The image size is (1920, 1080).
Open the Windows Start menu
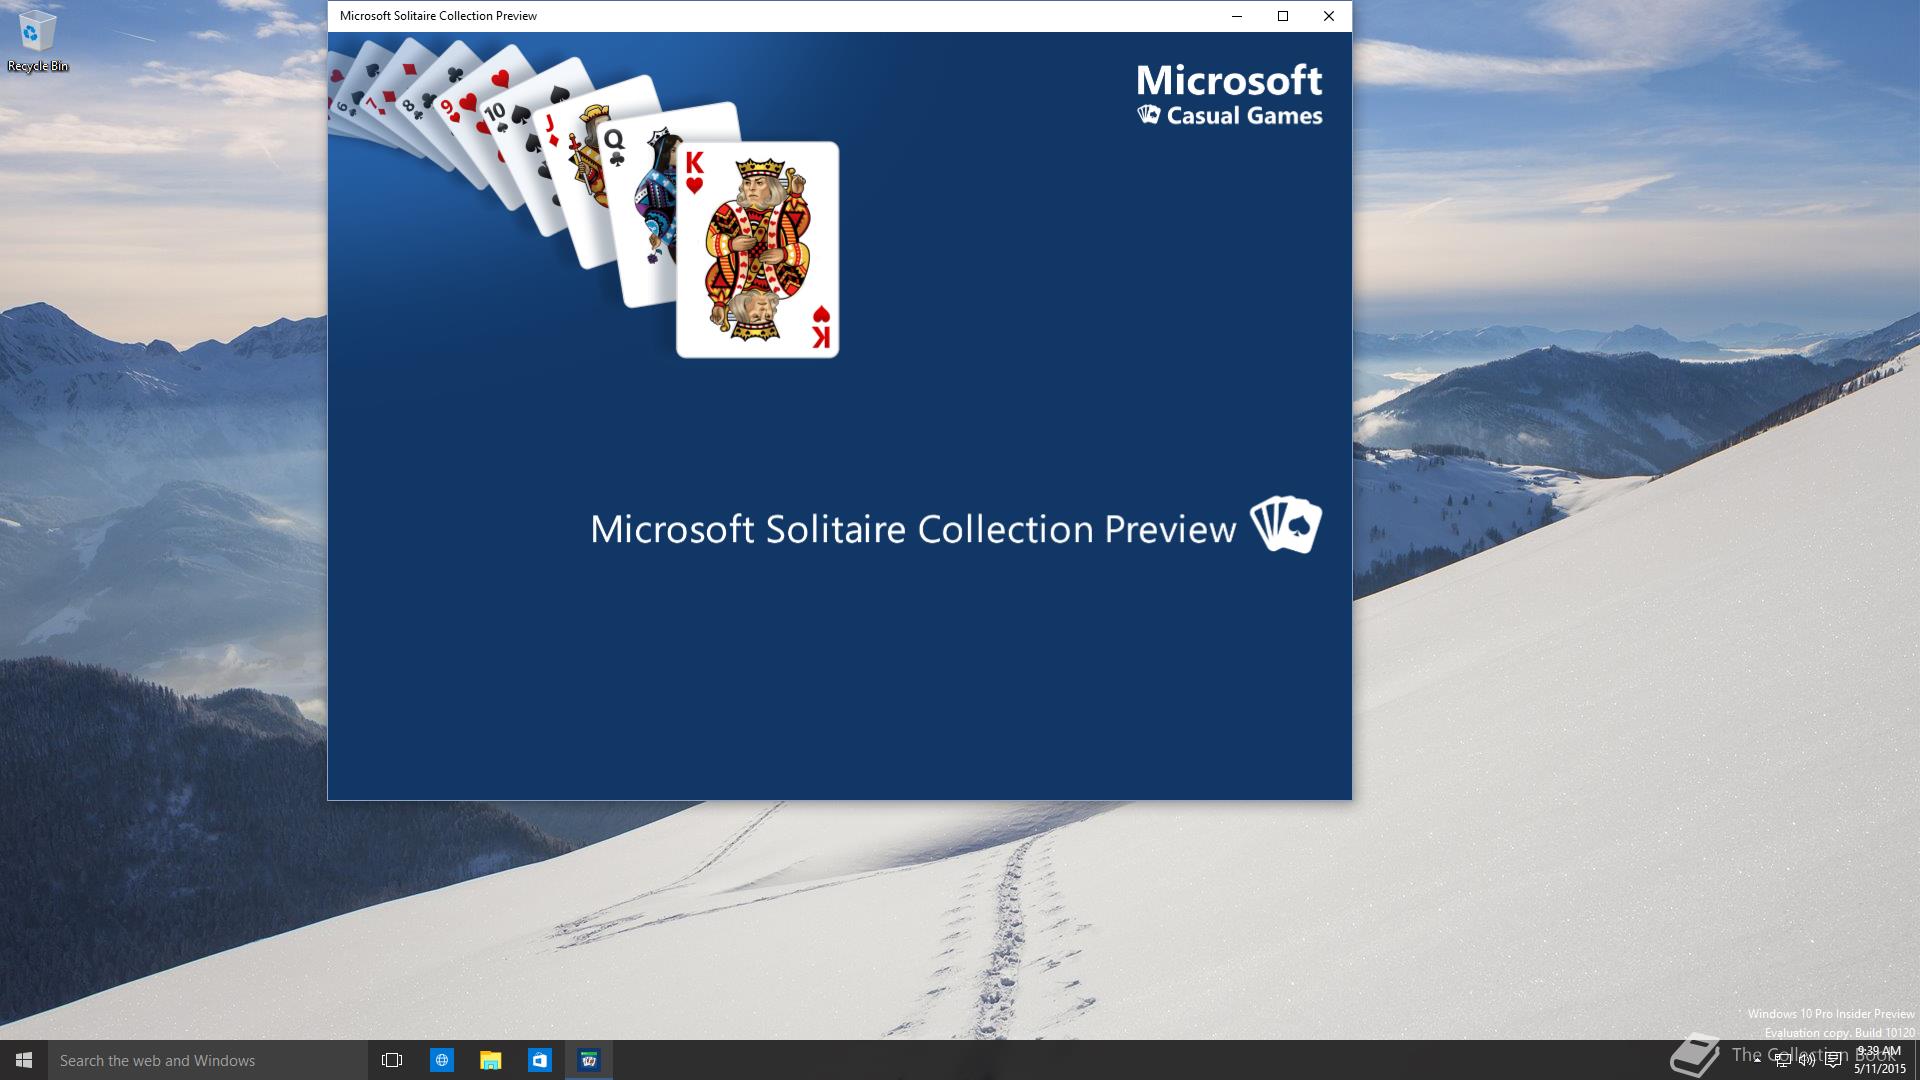tap(24, 1060)
